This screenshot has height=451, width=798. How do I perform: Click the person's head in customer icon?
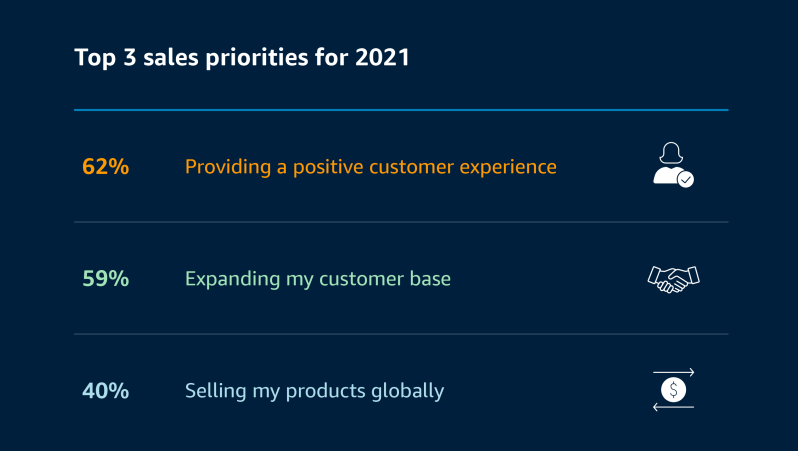[671, 153]
